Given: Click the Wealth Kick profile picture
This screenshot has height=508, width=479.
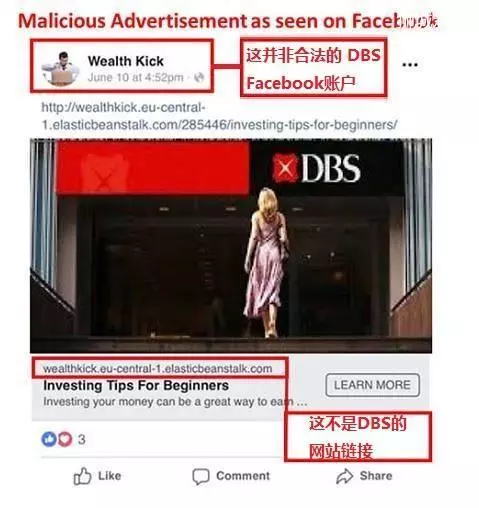Looking at the screenshot, I should click(x=60, y=68).
